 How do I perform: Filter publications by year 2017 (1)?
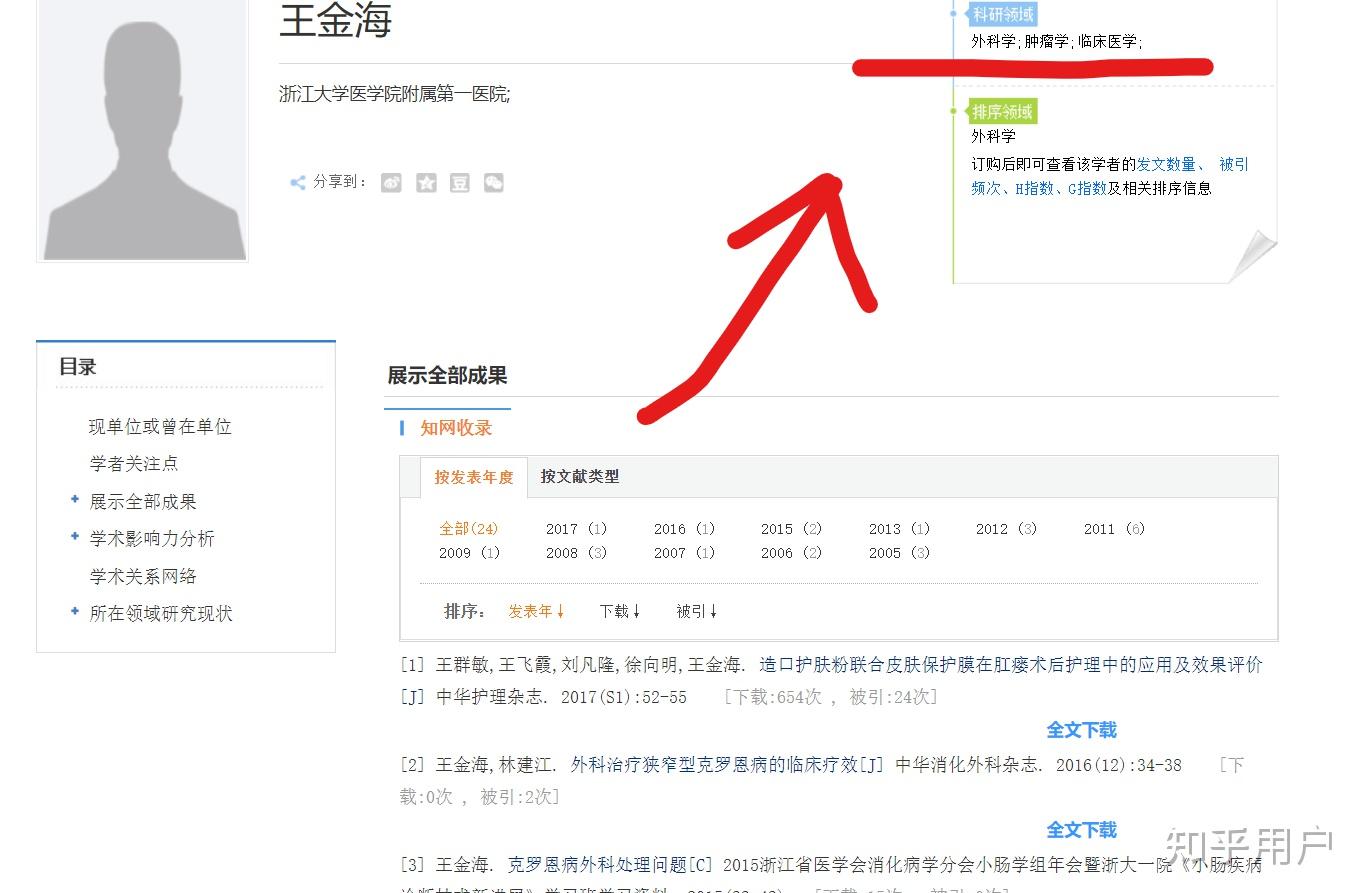click(x=577, y=529)
